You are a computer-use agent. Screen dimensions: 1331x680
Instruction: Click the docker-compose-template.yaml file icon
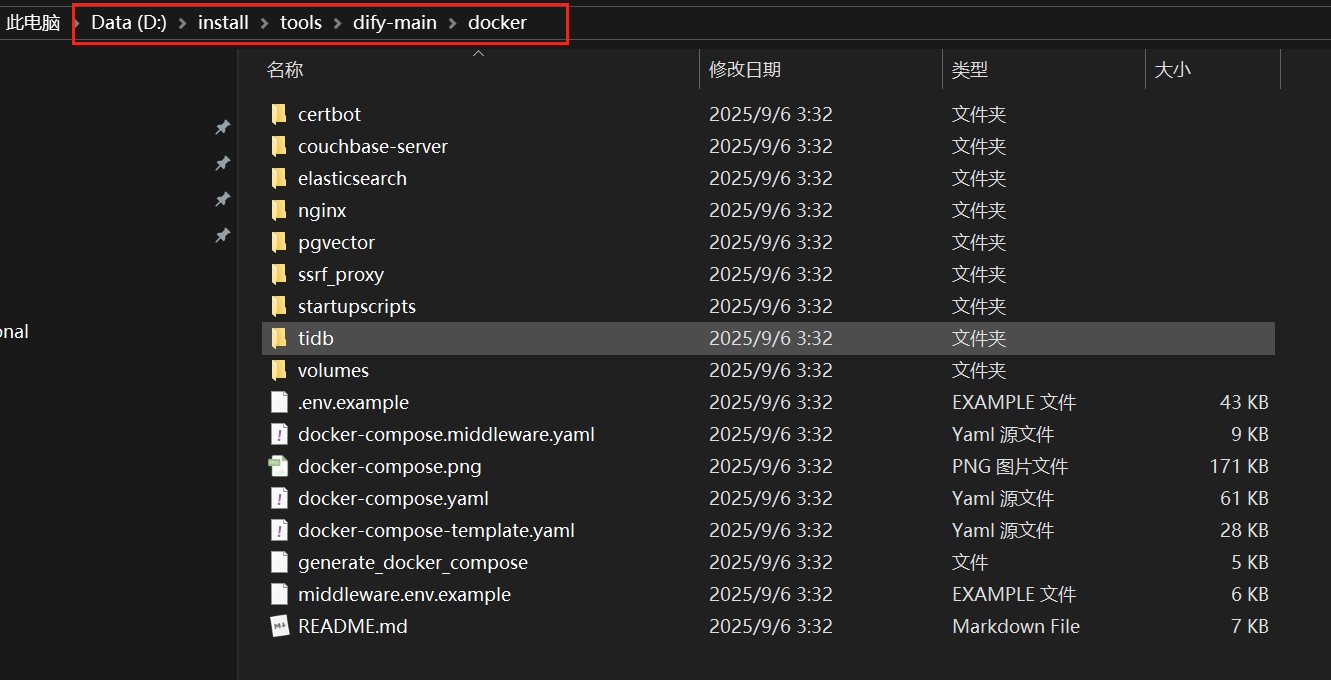(x=279, y=530)
